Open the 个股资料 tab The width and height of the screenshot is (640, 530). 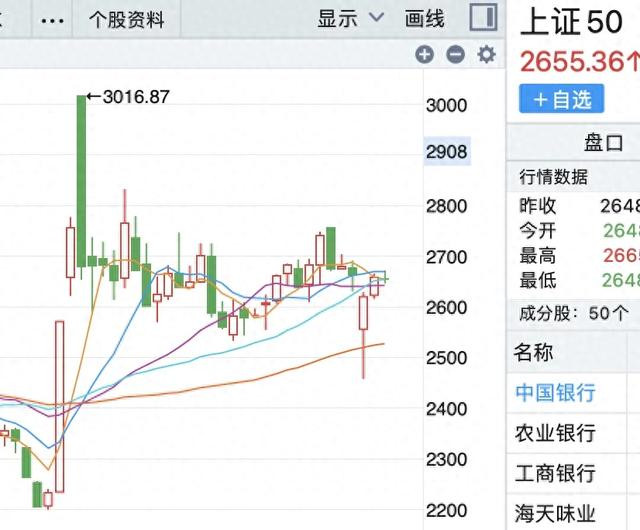click(x=127, y=19)
